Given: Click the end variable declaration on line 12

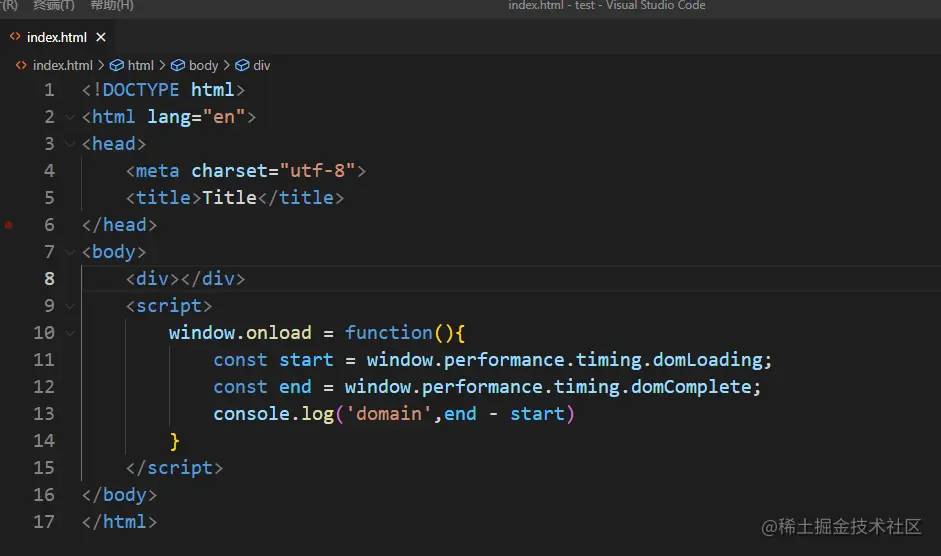Looking at the screenshot, I should click(x=295, y=387).
